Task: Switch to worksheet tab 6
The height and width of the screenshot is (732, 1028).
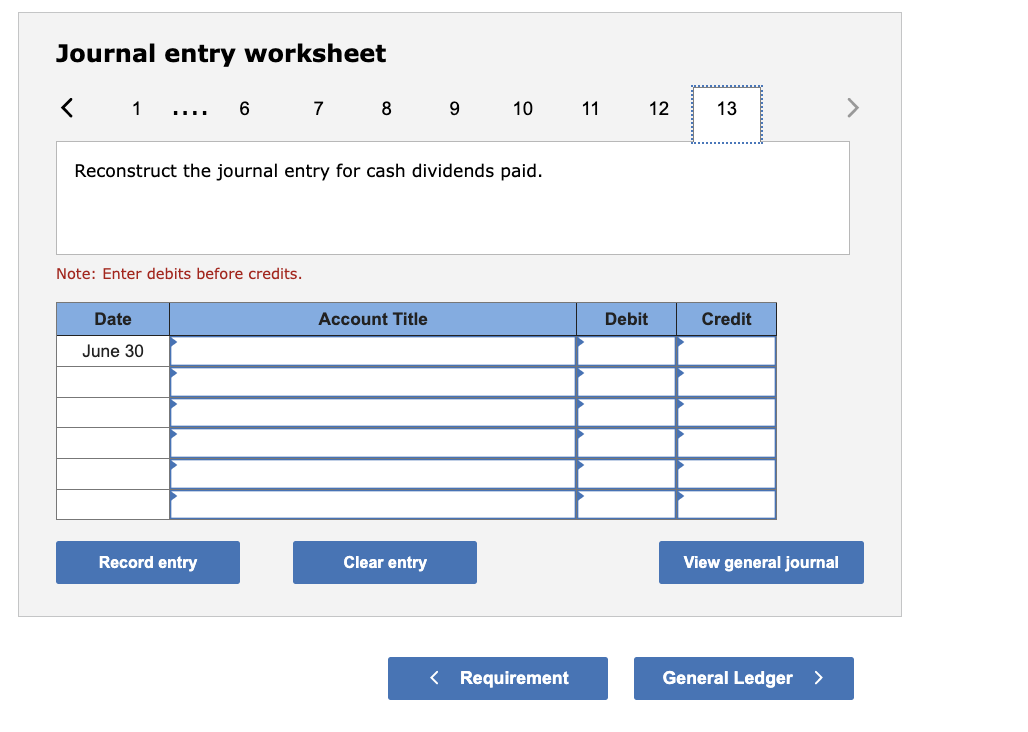Action: pos(244,109)
